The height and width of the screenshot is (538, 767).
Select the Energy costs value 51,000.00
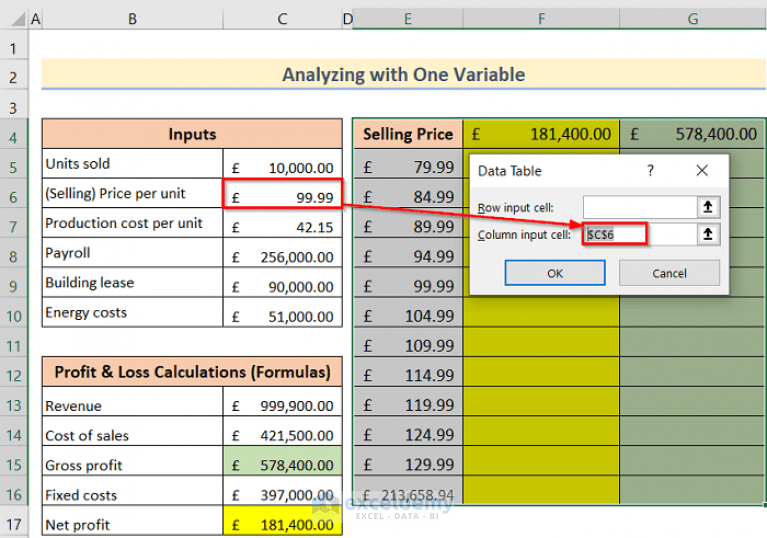pyautogui.click(x=283, y=312)
